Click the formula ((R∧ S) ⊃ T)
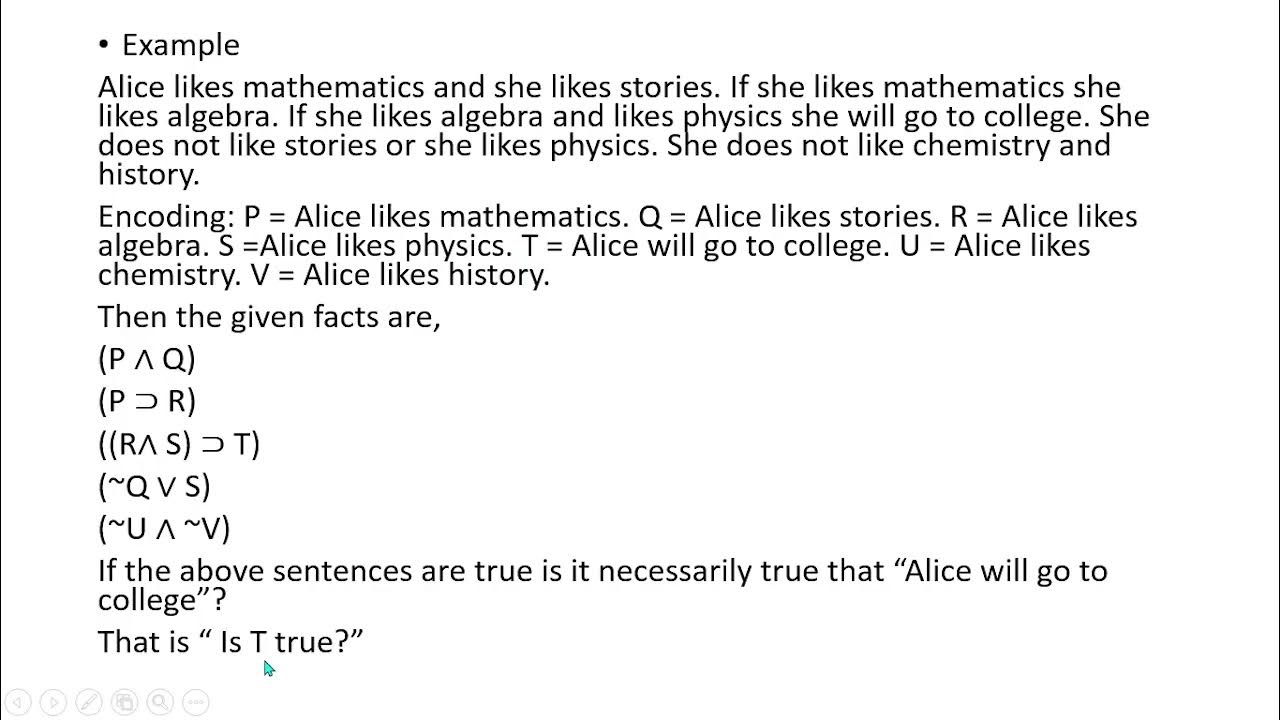The height and width of the screenshot is (720, 1280). (179, 444)
